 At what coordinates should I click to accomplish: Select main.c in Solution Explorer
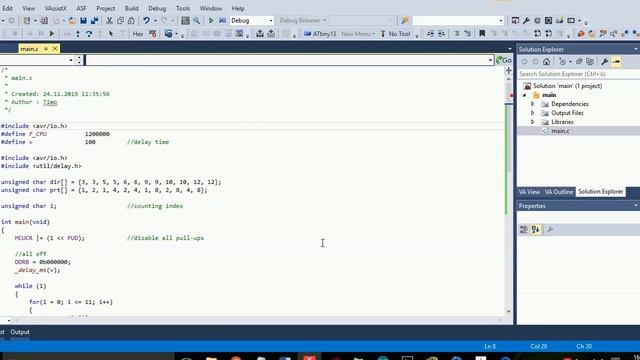click(560, 131)
